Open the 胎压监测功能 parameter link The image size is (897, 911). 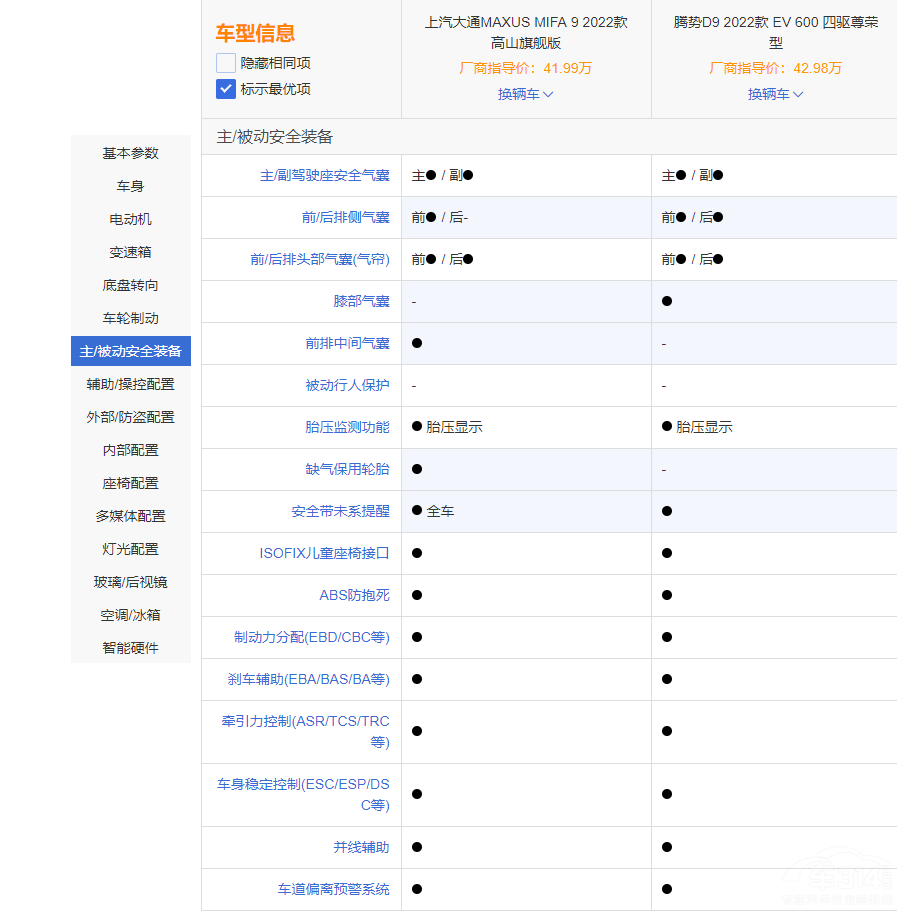click(347, 427)
